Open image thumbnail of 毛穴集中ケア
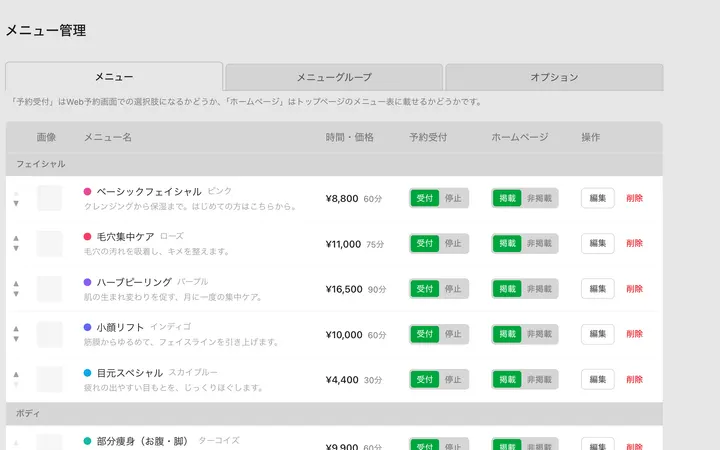 [x=50, y=243]
